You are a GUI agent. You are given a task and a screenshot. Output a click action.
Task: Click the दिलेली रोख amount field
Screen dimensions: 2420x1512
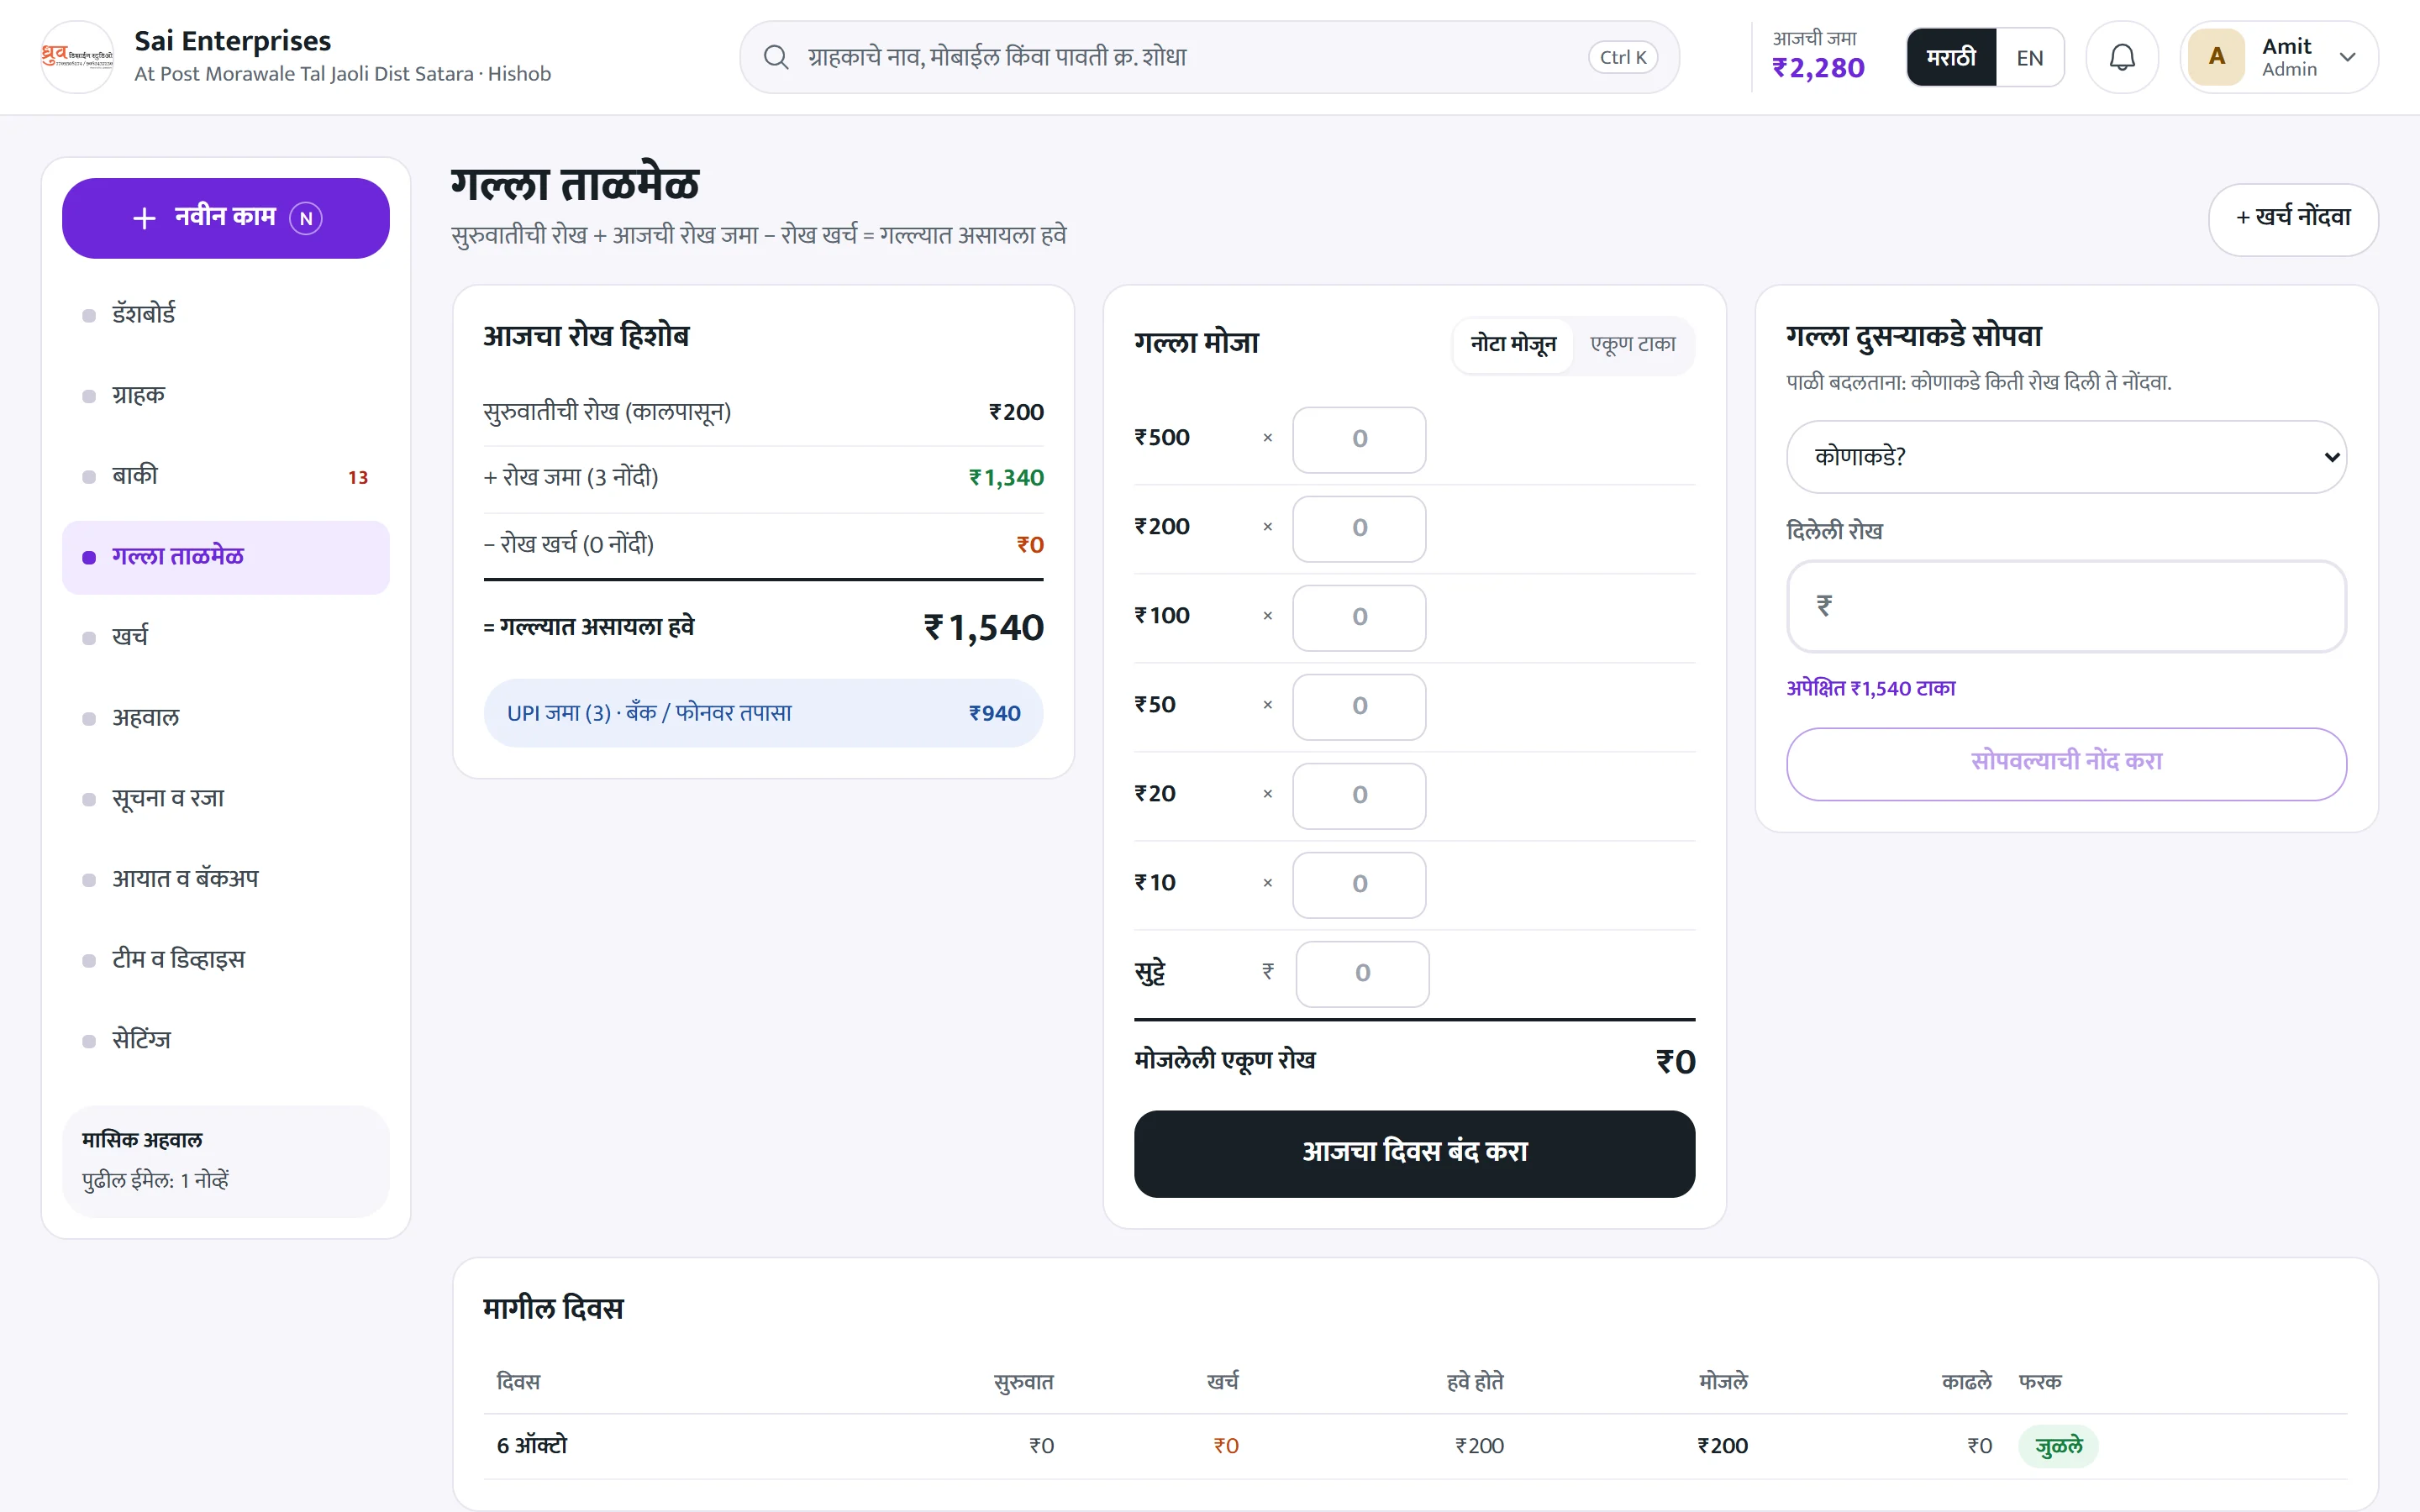coord(2066,606)
